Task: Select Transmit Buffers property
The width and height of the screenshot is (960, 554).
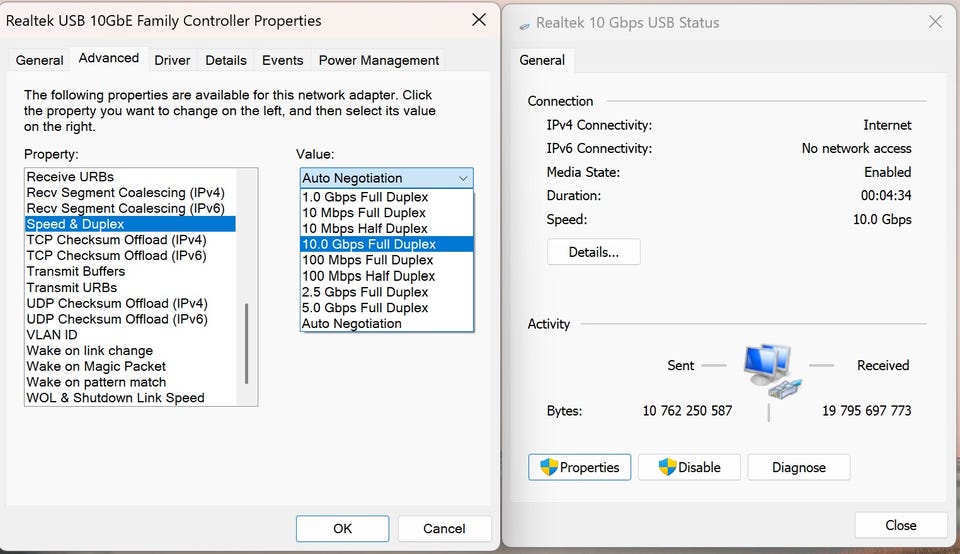Action: point(130,272)
